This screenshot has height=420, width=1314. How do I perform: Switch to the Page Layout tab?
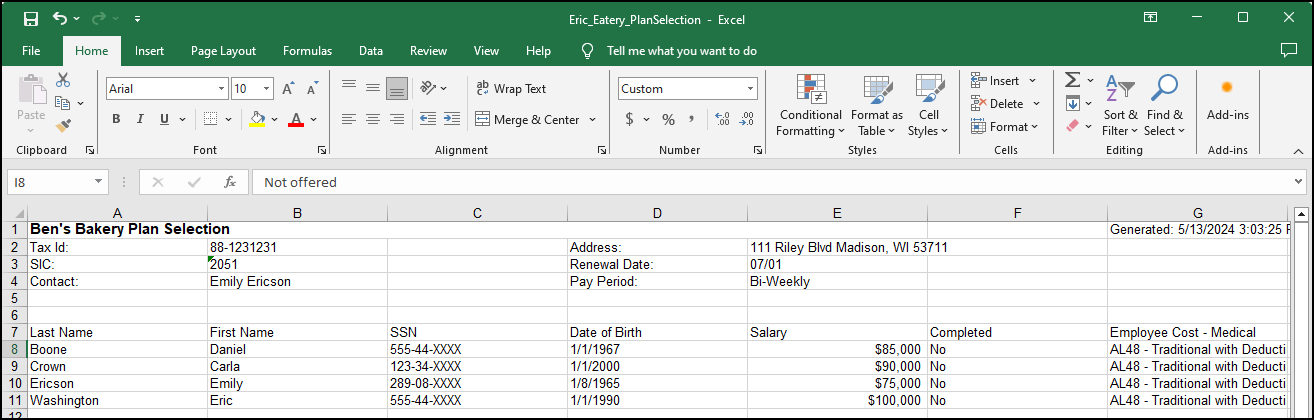coord(224,51)
